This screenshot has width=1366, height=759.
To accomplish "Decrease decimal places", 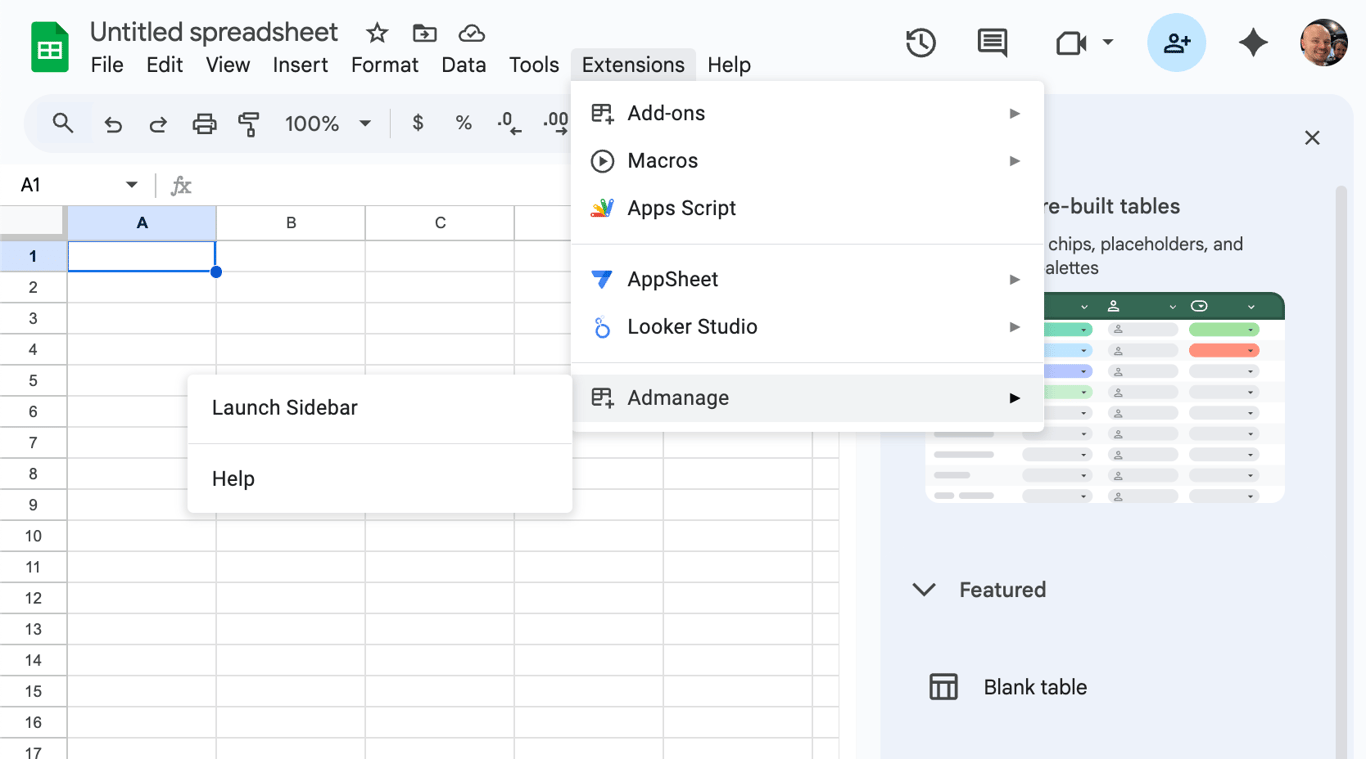I will tap(509, 123).
